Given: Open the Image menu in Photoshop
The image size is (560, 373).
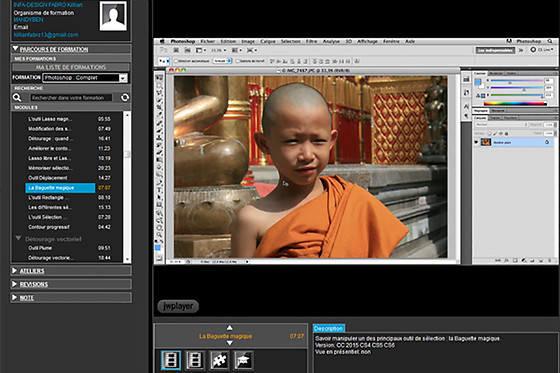Looking at the screenshot, I should point(248,41).
